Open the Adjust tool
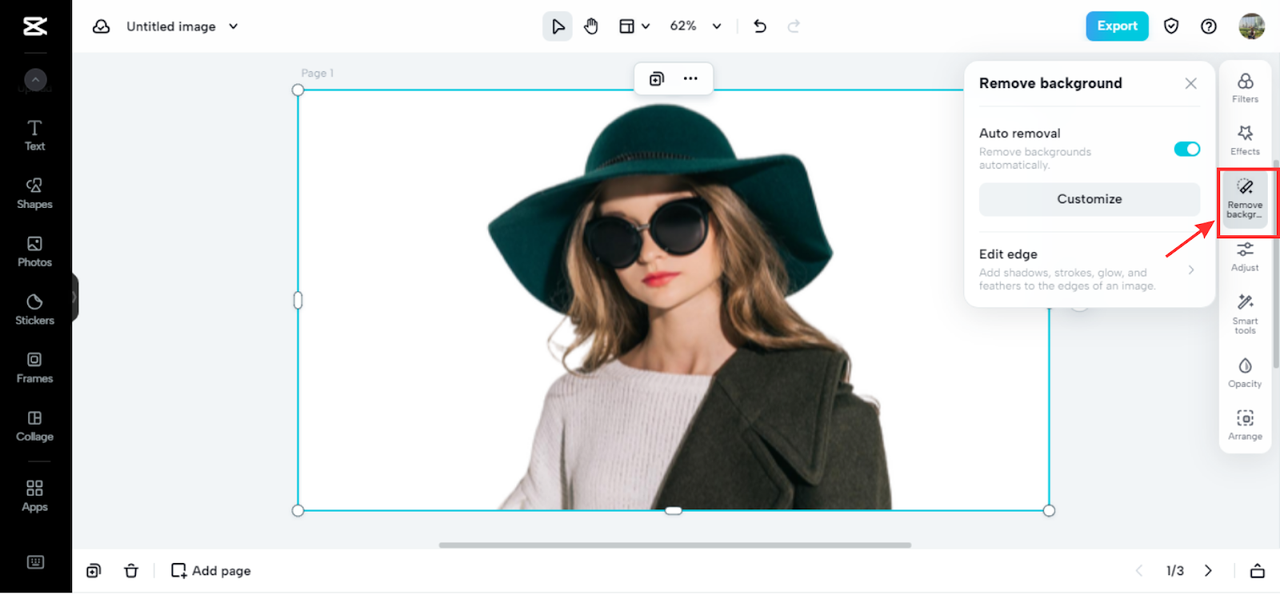 tap(1245, 256)
